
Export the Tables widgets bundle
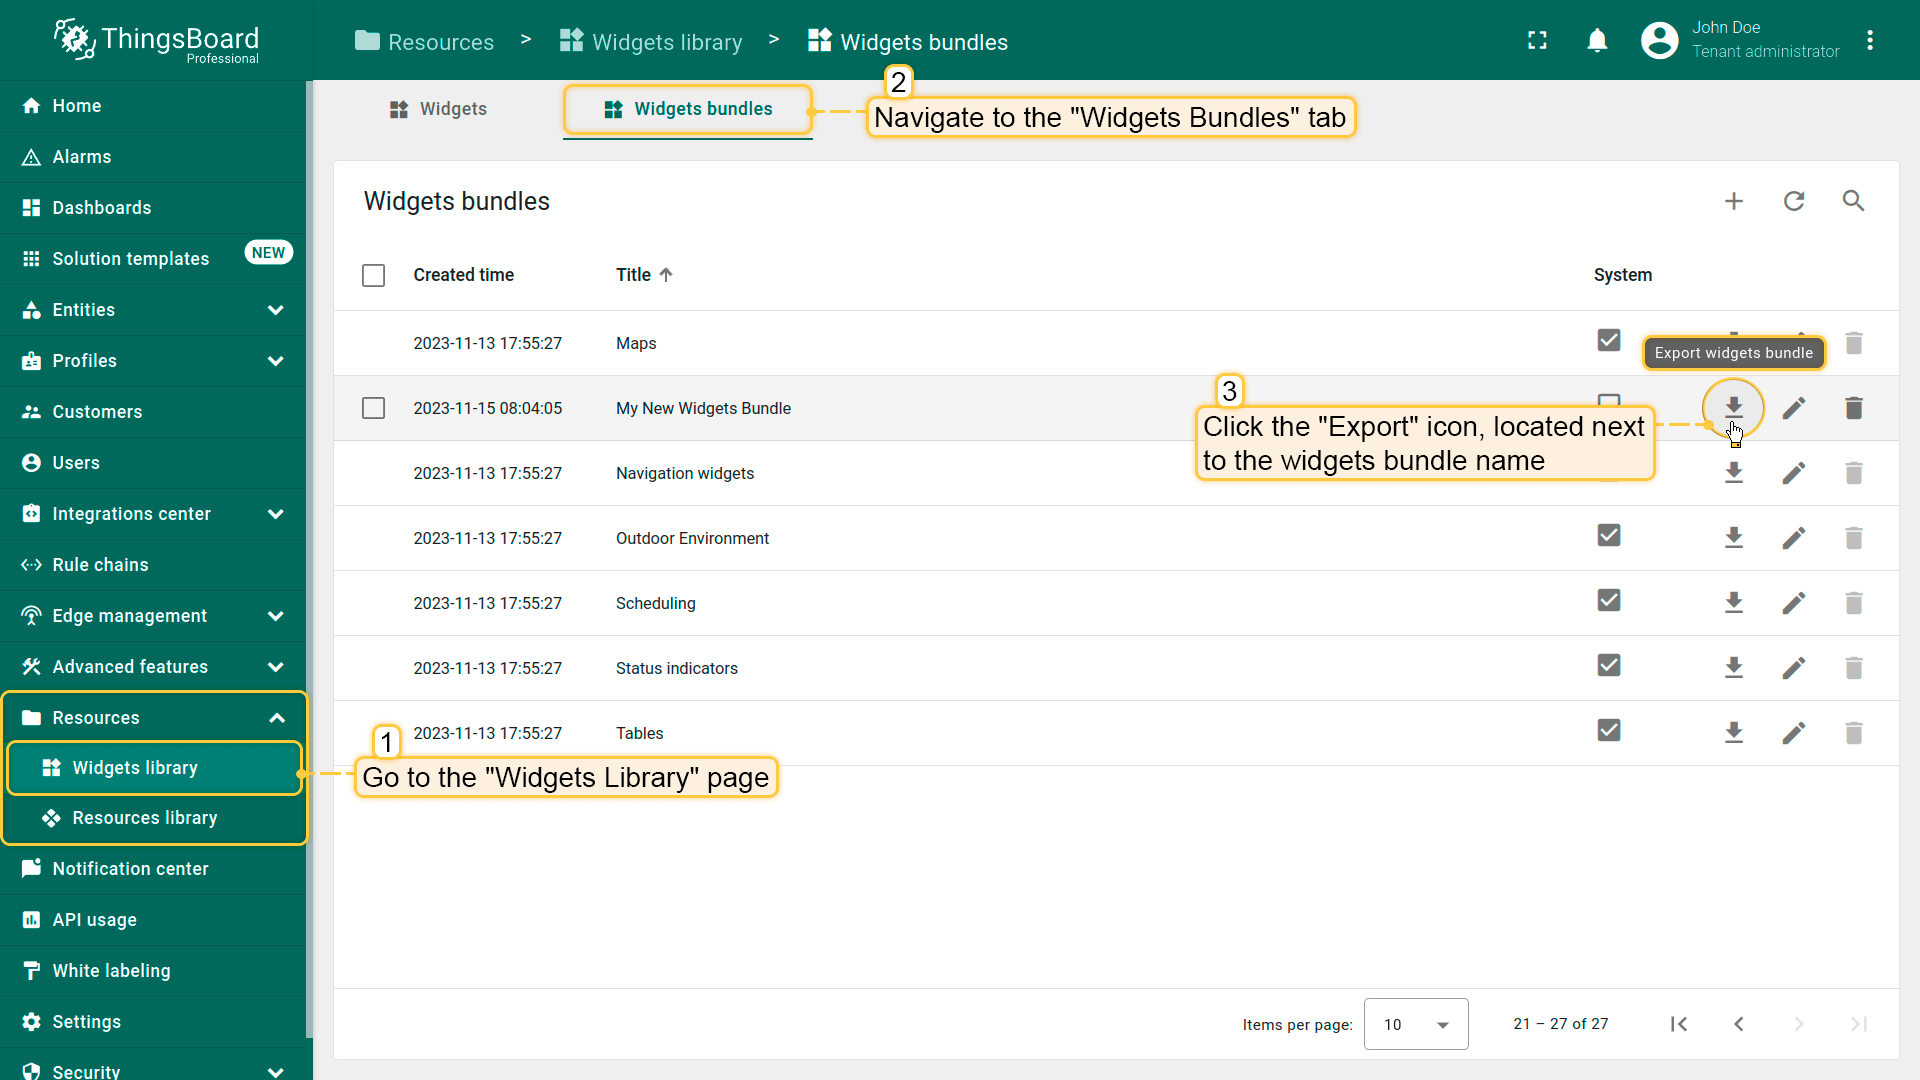click(1733, 733)
